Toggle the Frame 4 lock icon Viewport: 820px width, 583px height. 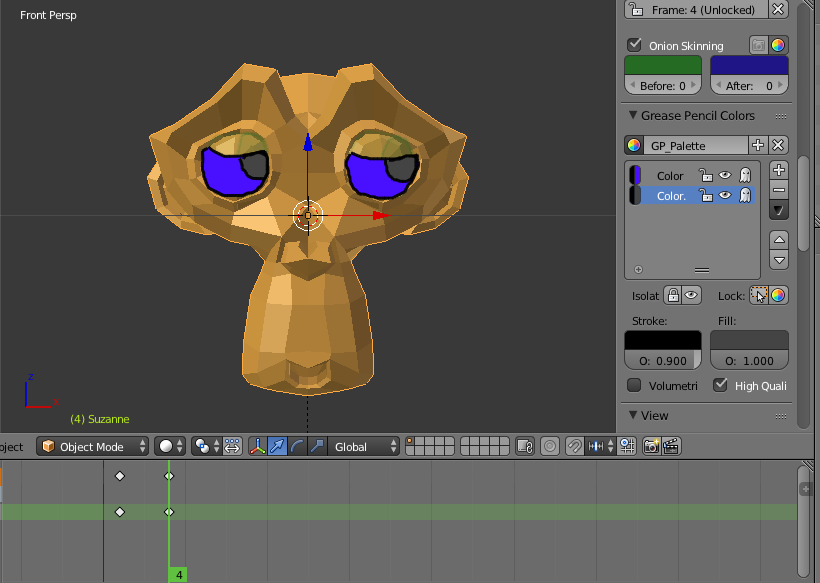(x=636, y=9)
